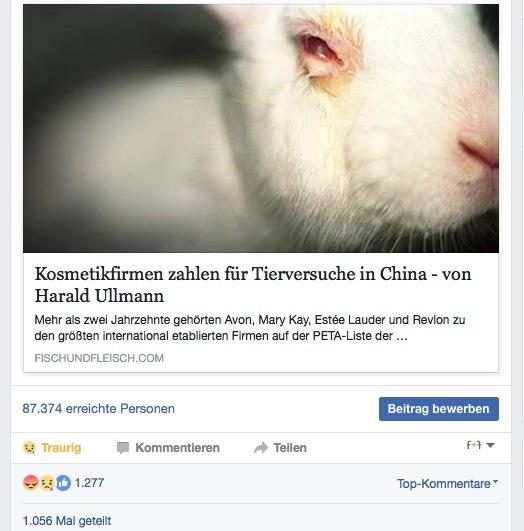This screenshot has height=531, width=524.
Task: View the 87.374 erreichte Personen statistics
Action: coord(99,409)
